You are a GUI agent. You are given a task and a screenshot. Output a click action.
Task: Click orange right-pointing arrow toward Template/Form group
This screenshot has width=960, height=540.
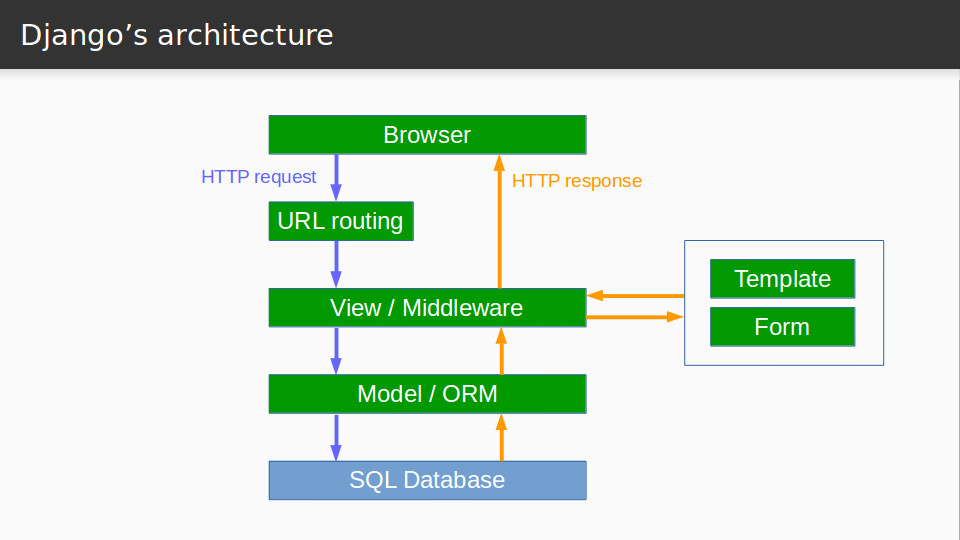point(634,317)
